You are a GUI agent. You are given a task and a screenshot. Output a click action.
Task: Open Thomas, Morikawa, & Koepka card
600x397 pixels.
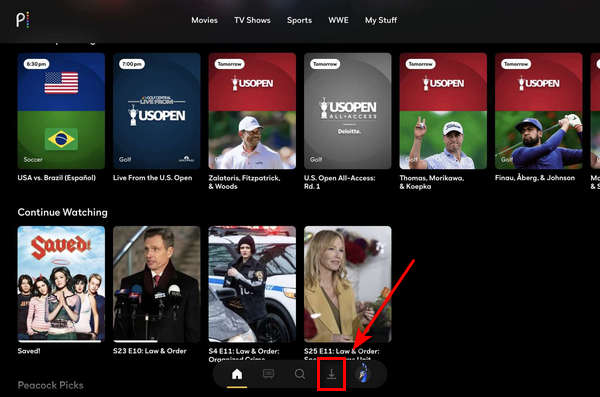tap(443, 111)
